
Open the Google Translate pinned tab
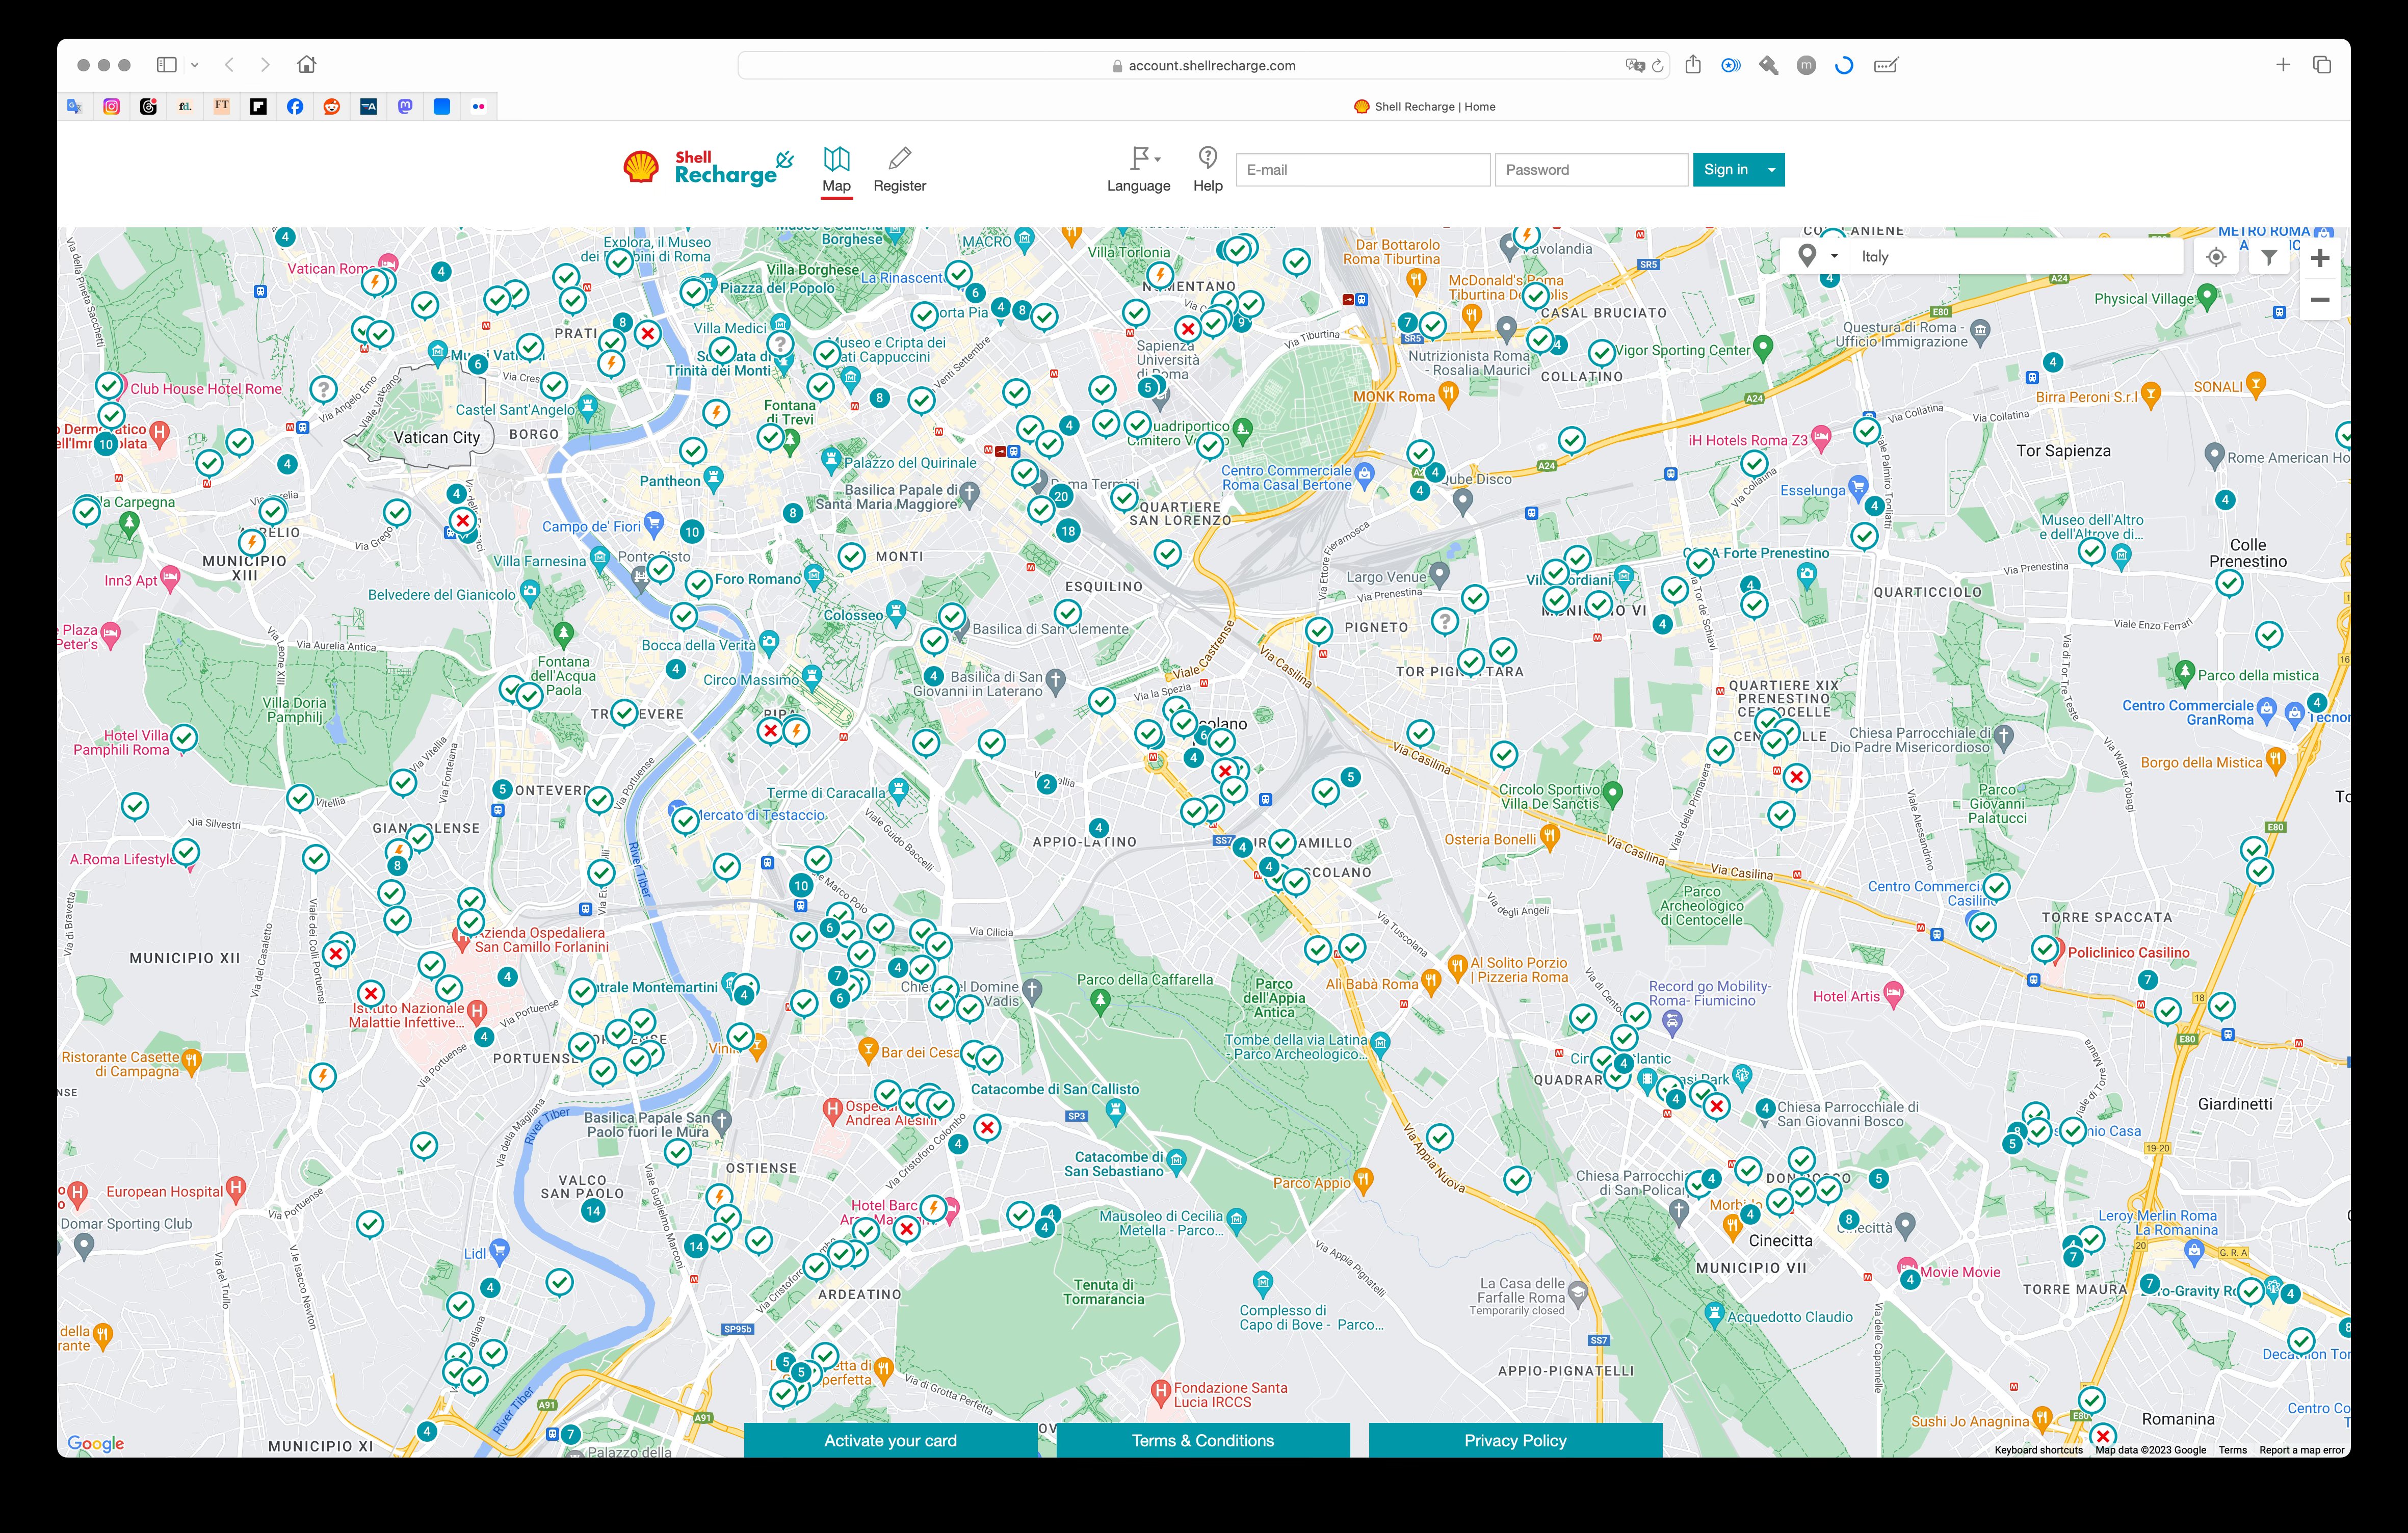pos(75,106)
